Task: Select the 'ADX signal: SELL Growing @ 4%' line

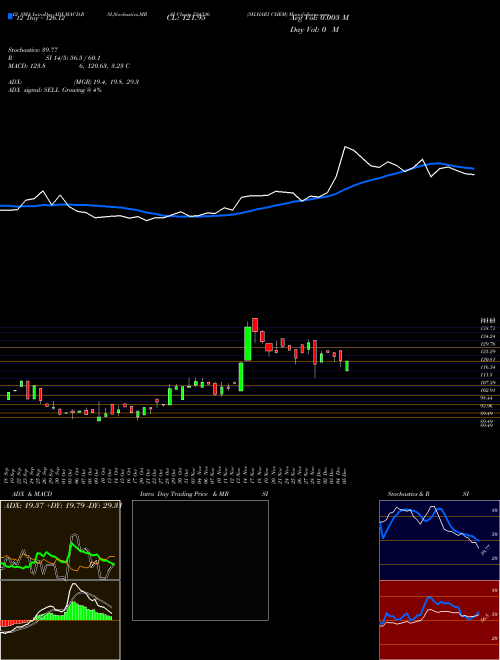Action: point(55,90)
